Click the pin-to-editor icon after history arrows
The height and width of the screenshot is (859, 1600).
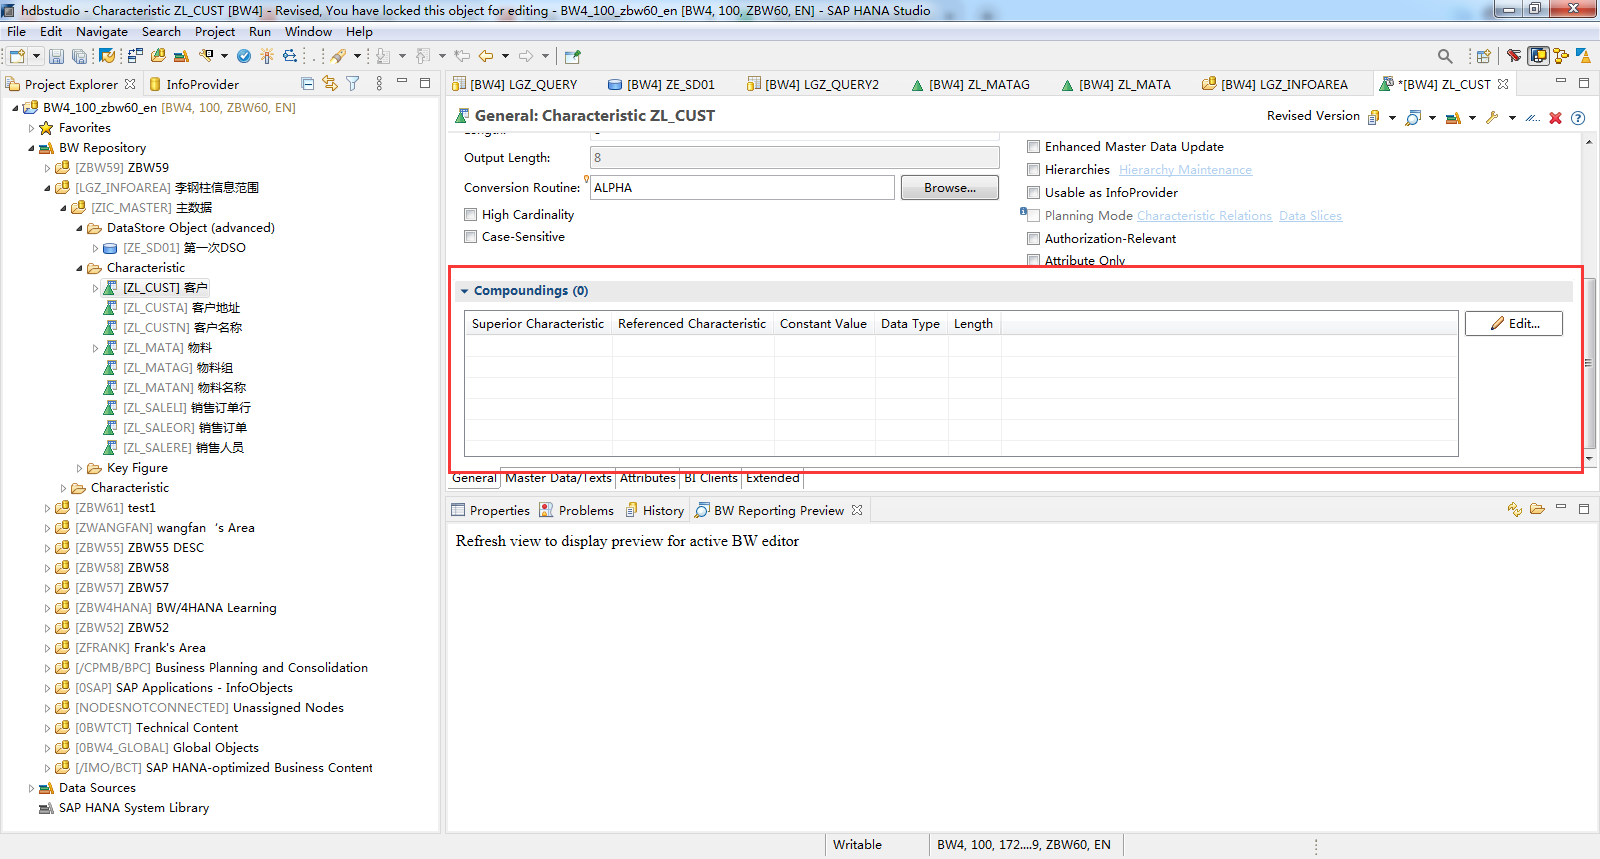(x=573, y=56)
